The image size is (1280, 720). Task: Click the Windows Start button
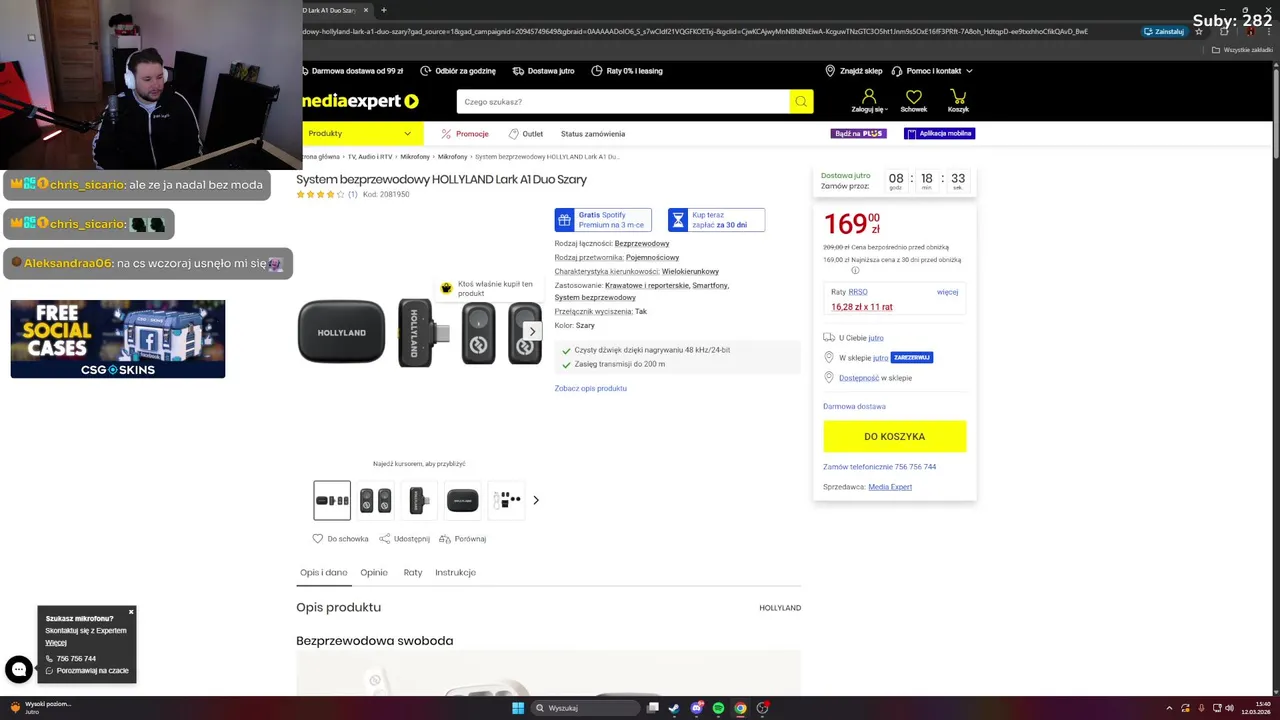[518, 708]
